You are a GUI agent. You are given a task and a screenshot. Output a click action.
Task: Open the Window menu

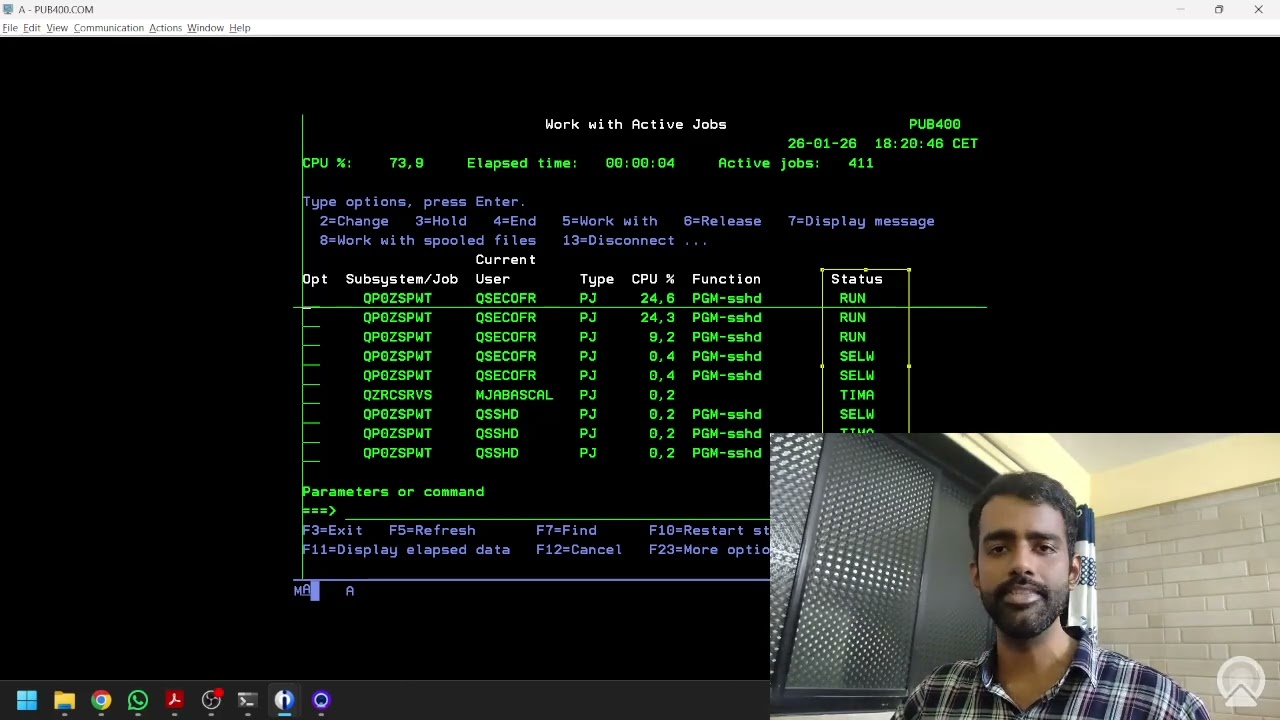point(205,28)
